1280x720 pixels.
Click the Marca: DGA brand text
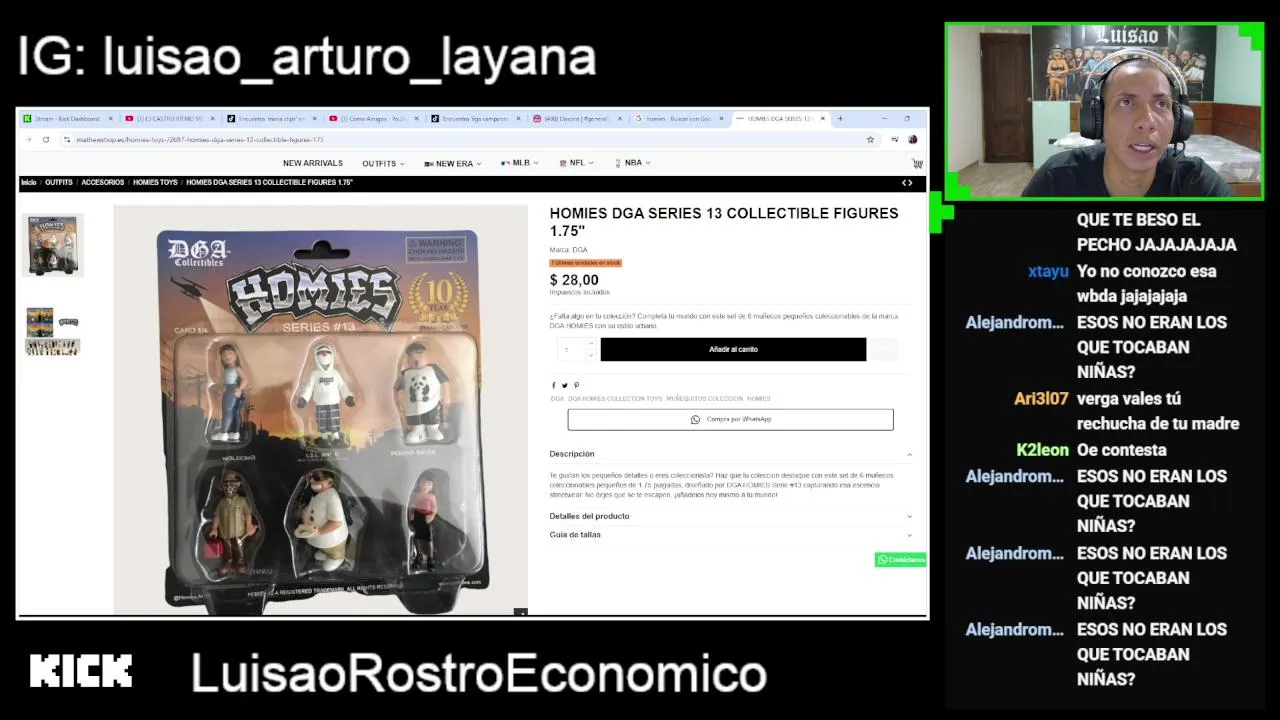point(568,249)
